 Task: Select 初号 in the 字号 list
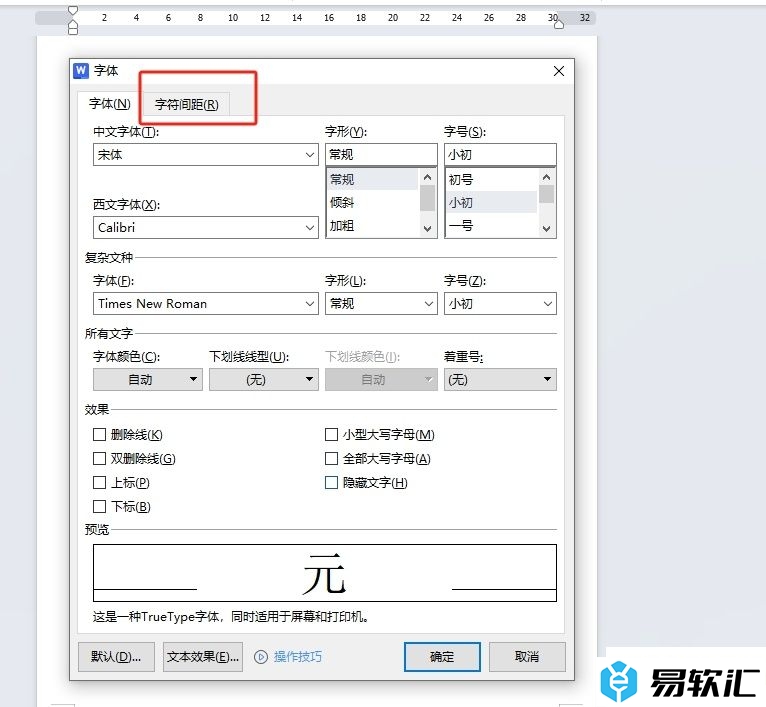(491, 179)
